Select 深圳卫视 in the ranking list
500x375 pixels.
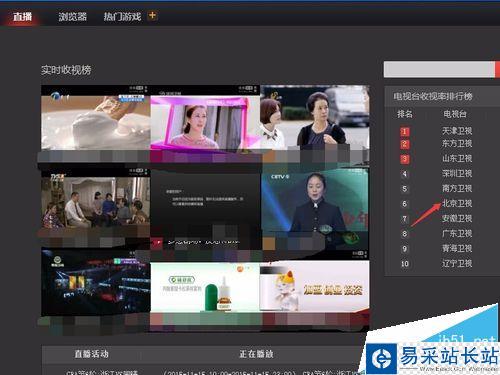tap(457, 173)
